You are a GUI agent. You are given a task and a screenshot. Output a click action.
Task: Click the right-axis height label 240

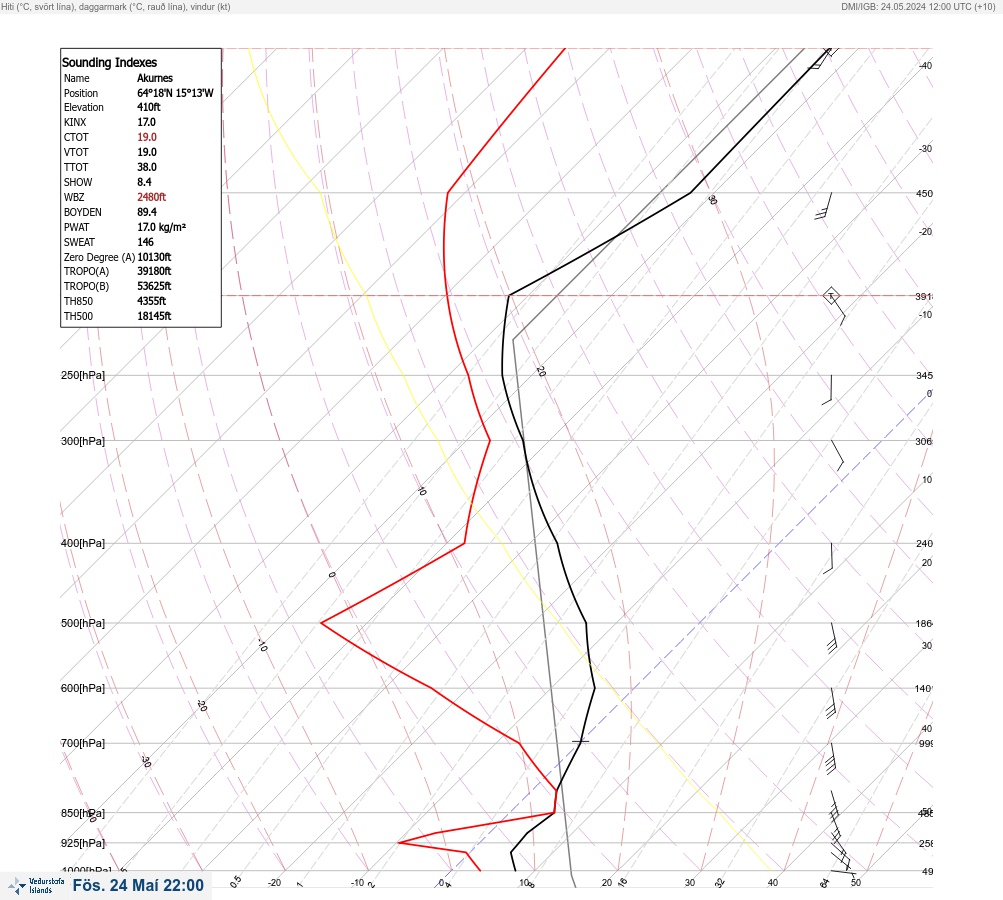point(924,544)
